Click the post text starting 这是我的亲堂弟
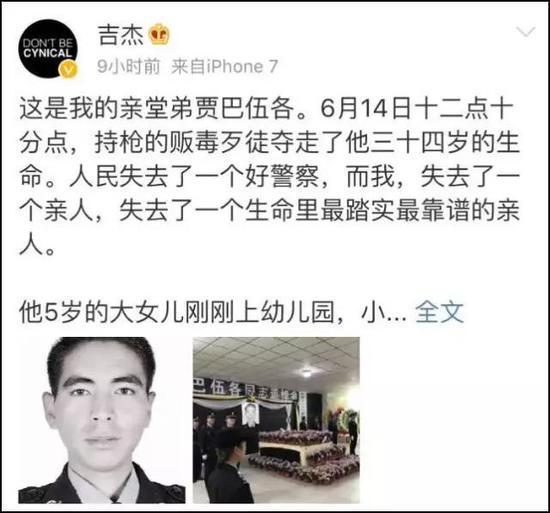The image size is (550, 513). (269, 176)
